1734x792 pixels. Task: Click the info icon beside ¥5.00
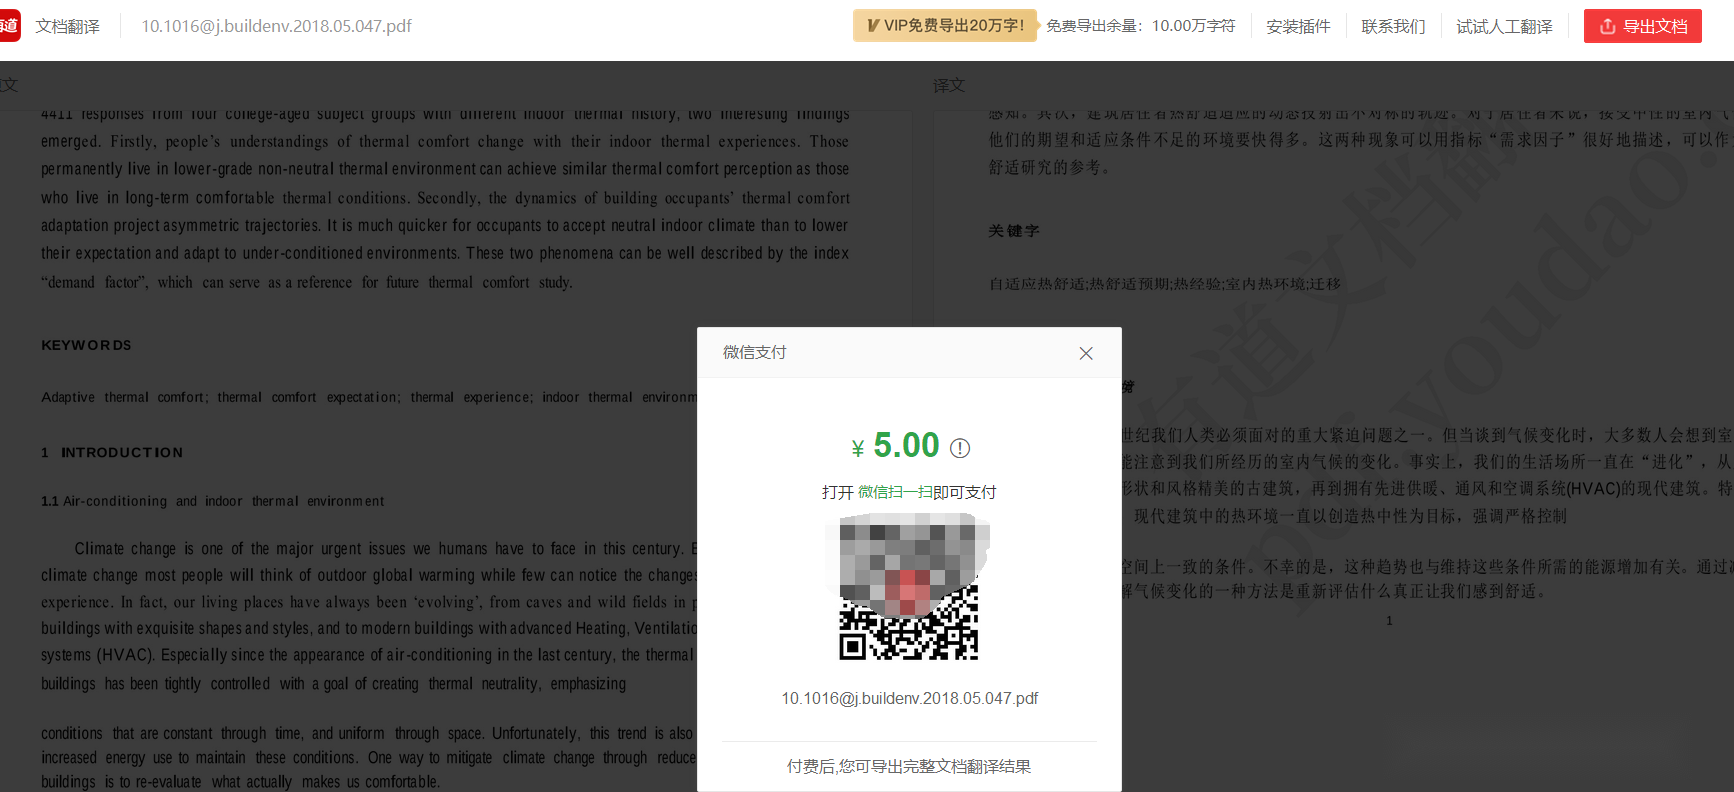pos(960,448)
